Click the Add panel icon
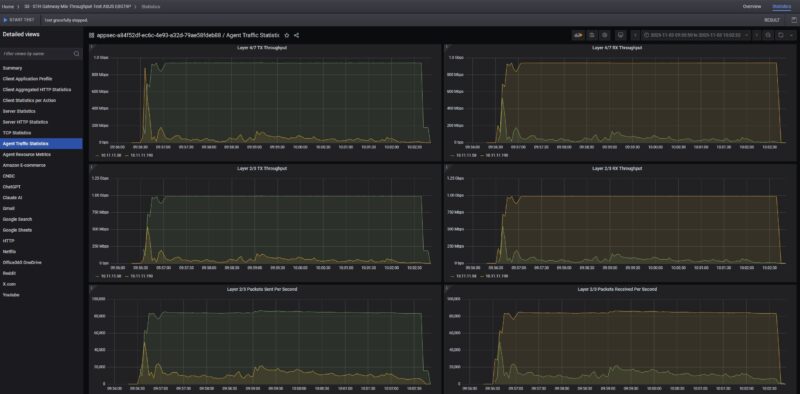Viewport: 800px width, 394px height. (x=578, y=35)
